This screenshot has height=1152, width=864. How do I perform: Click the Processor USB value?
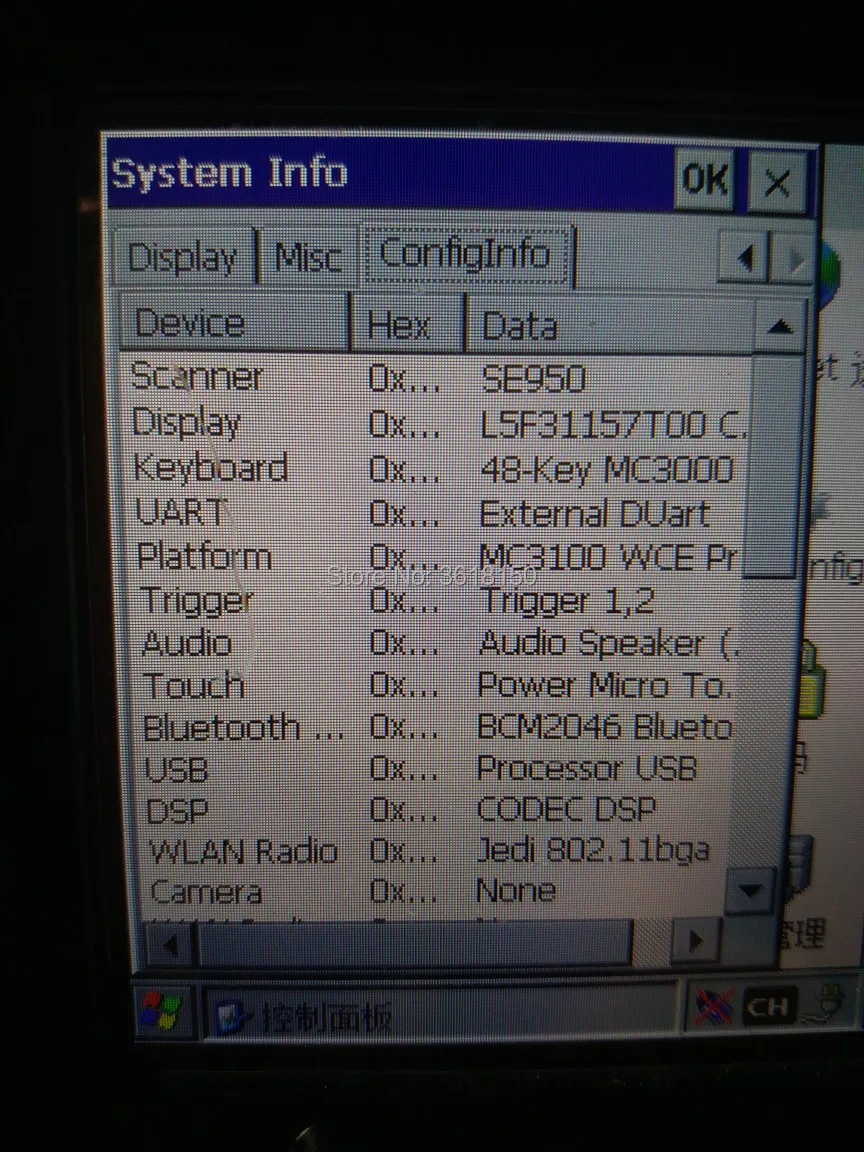pyautogui.click(x=587, y=768)
